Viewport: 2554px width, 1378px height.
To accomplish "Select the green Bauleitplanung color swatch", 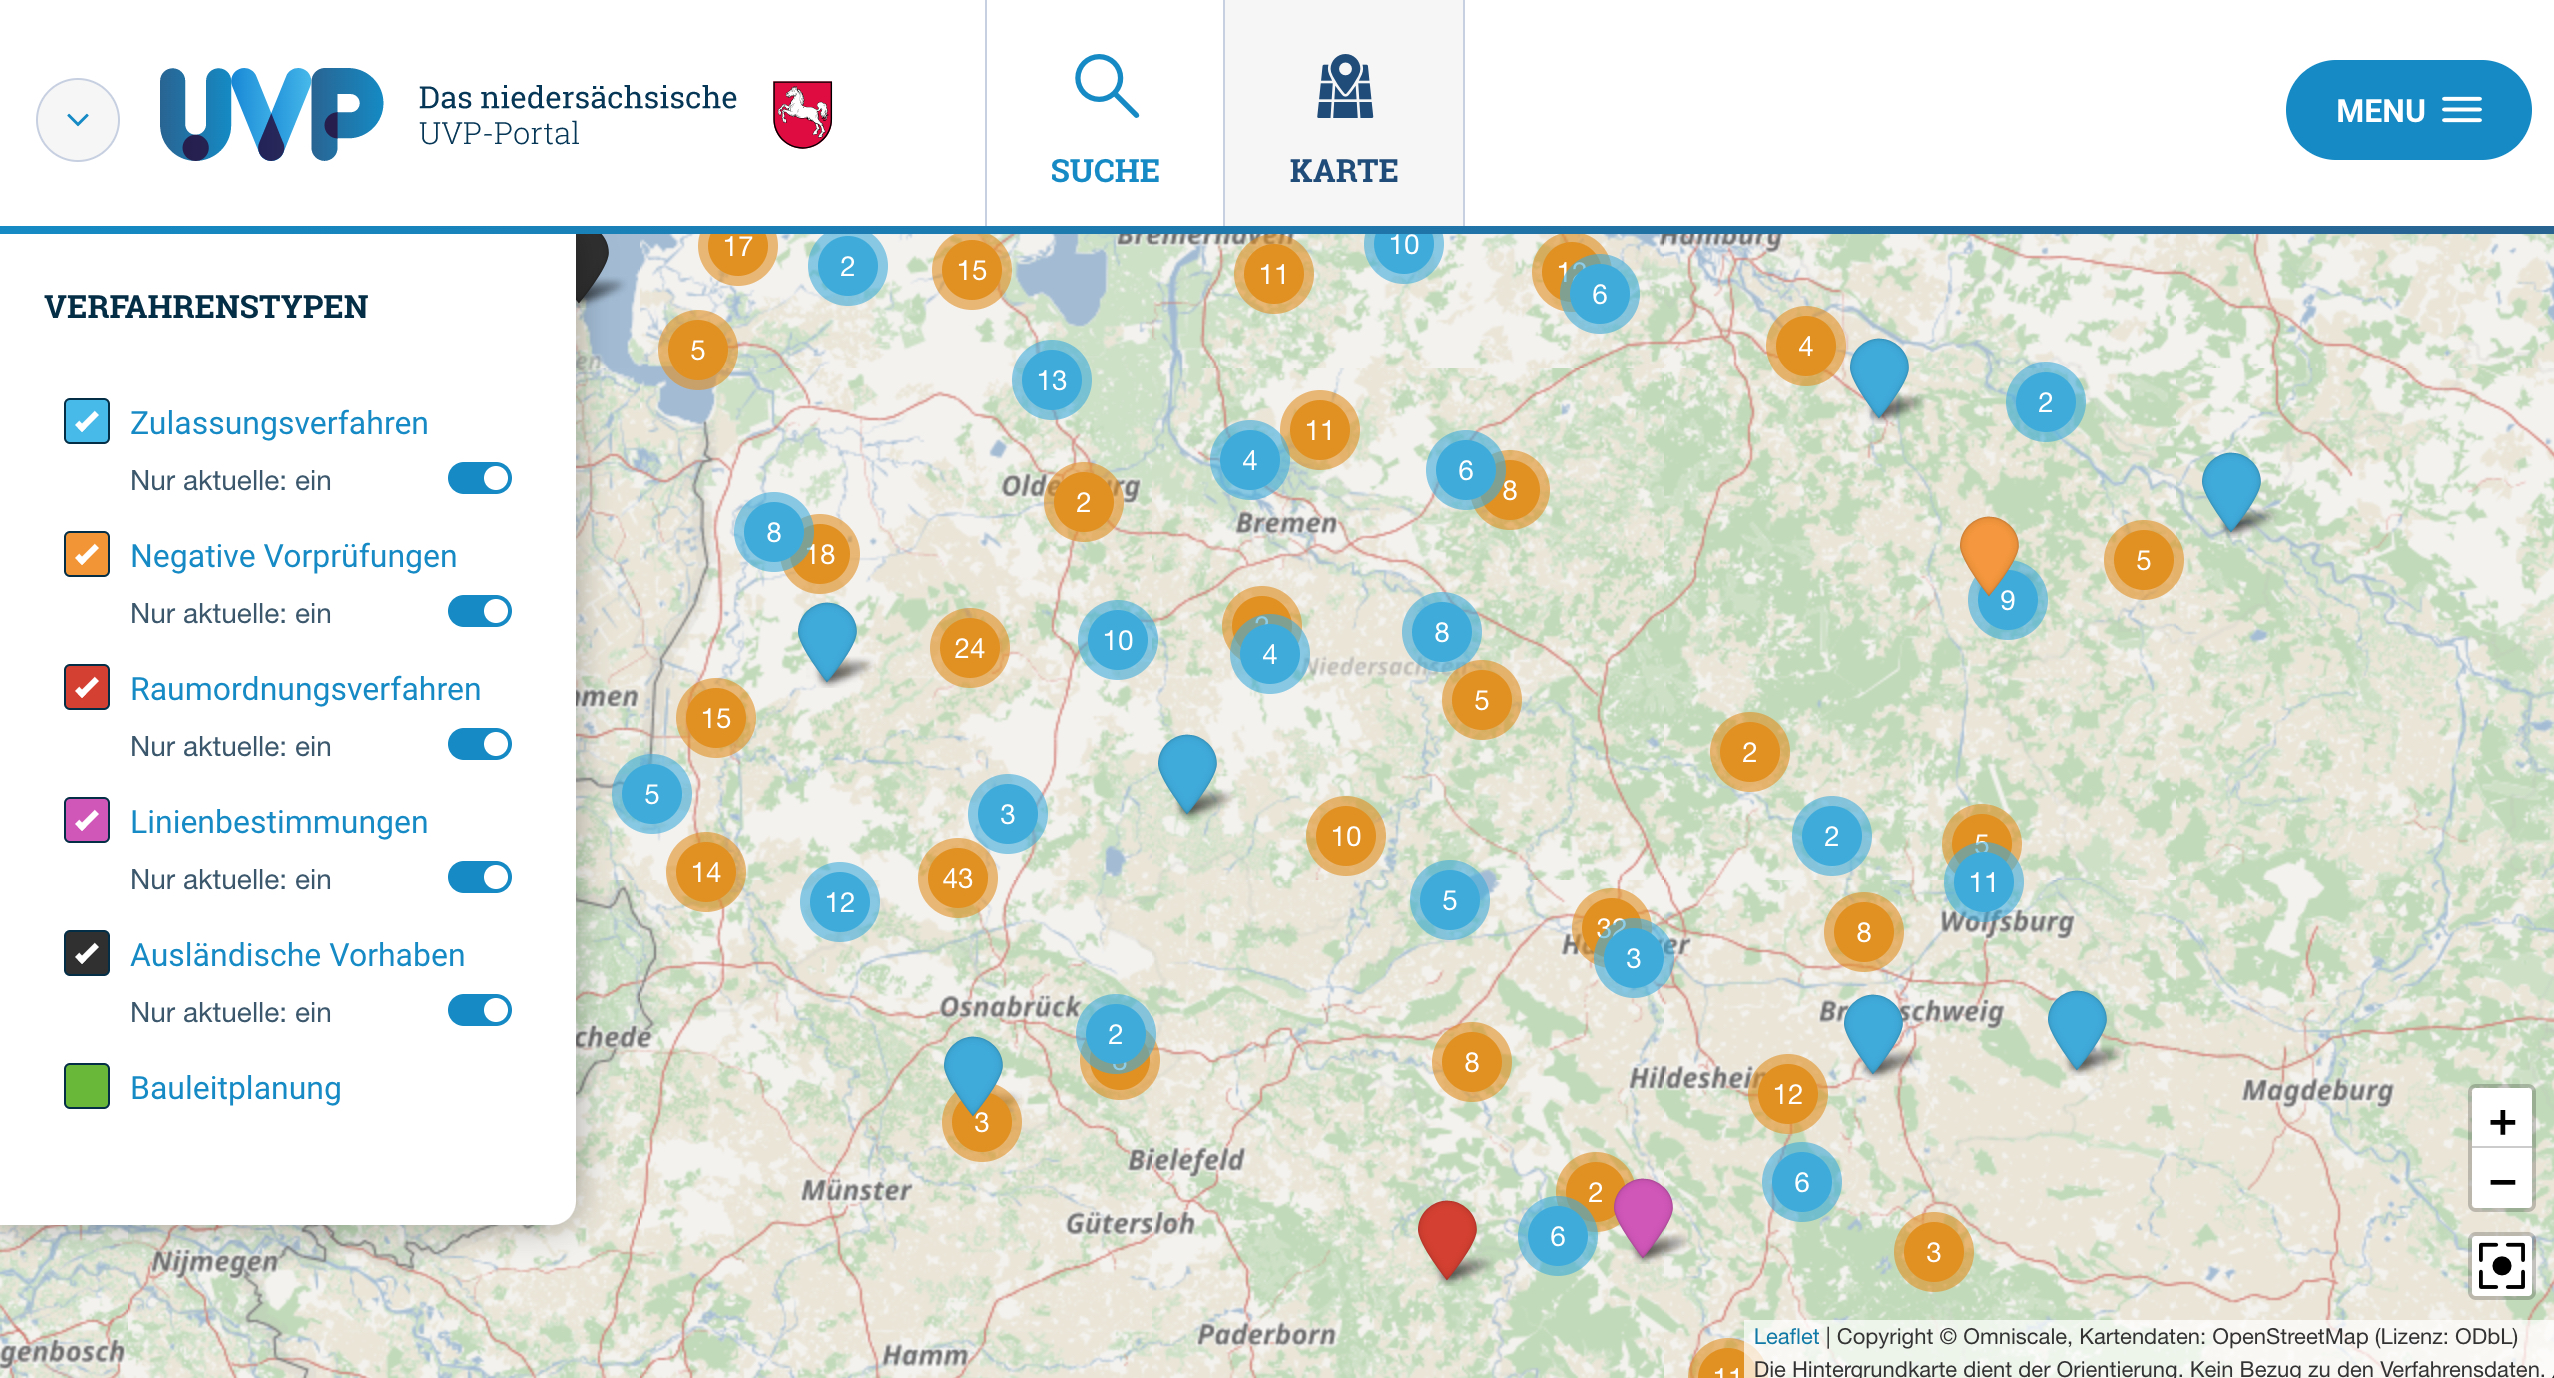I will tap(86, 1087).
